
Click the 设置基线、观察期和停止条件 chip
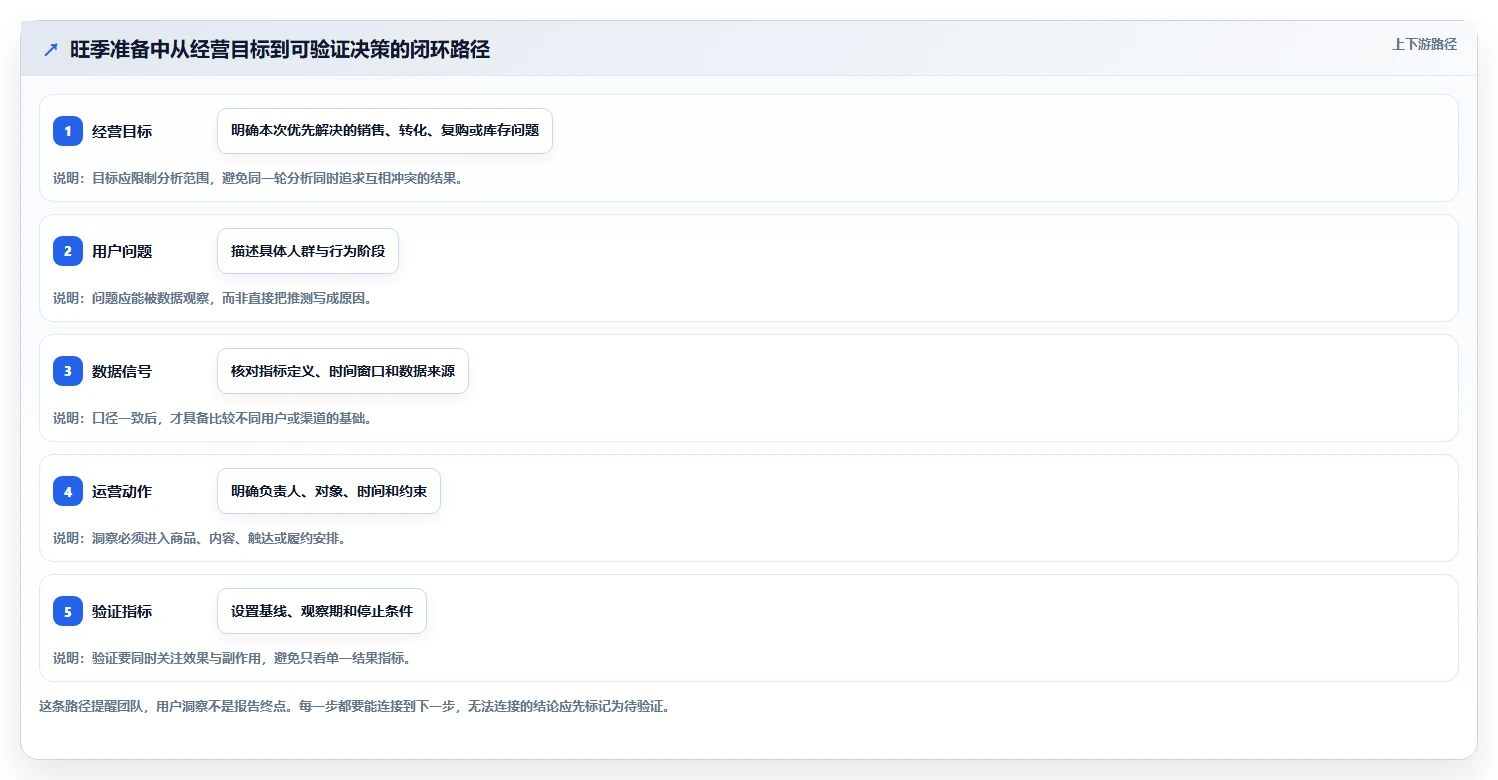[322, 611]
